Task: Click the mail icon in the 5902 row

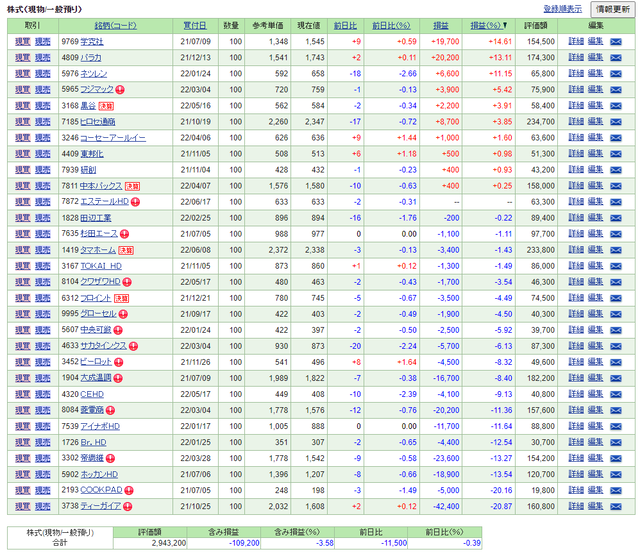Action: coord(616,474)
